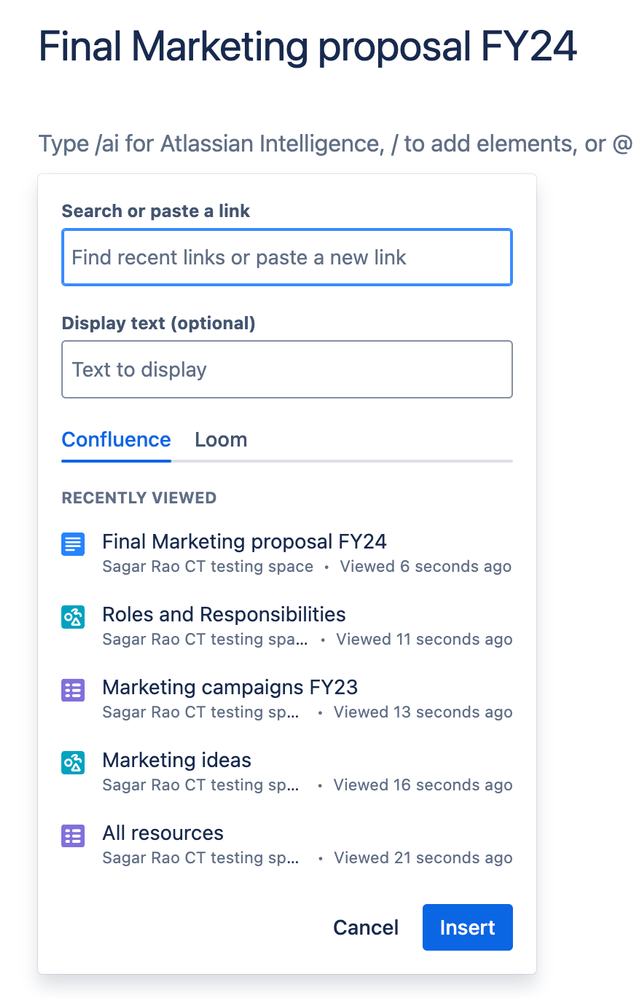The width and height of the screenshot is (634, 998).
Task: Switch to the Confluence tab
Action: pyautogui.click(x=116, y=440)
